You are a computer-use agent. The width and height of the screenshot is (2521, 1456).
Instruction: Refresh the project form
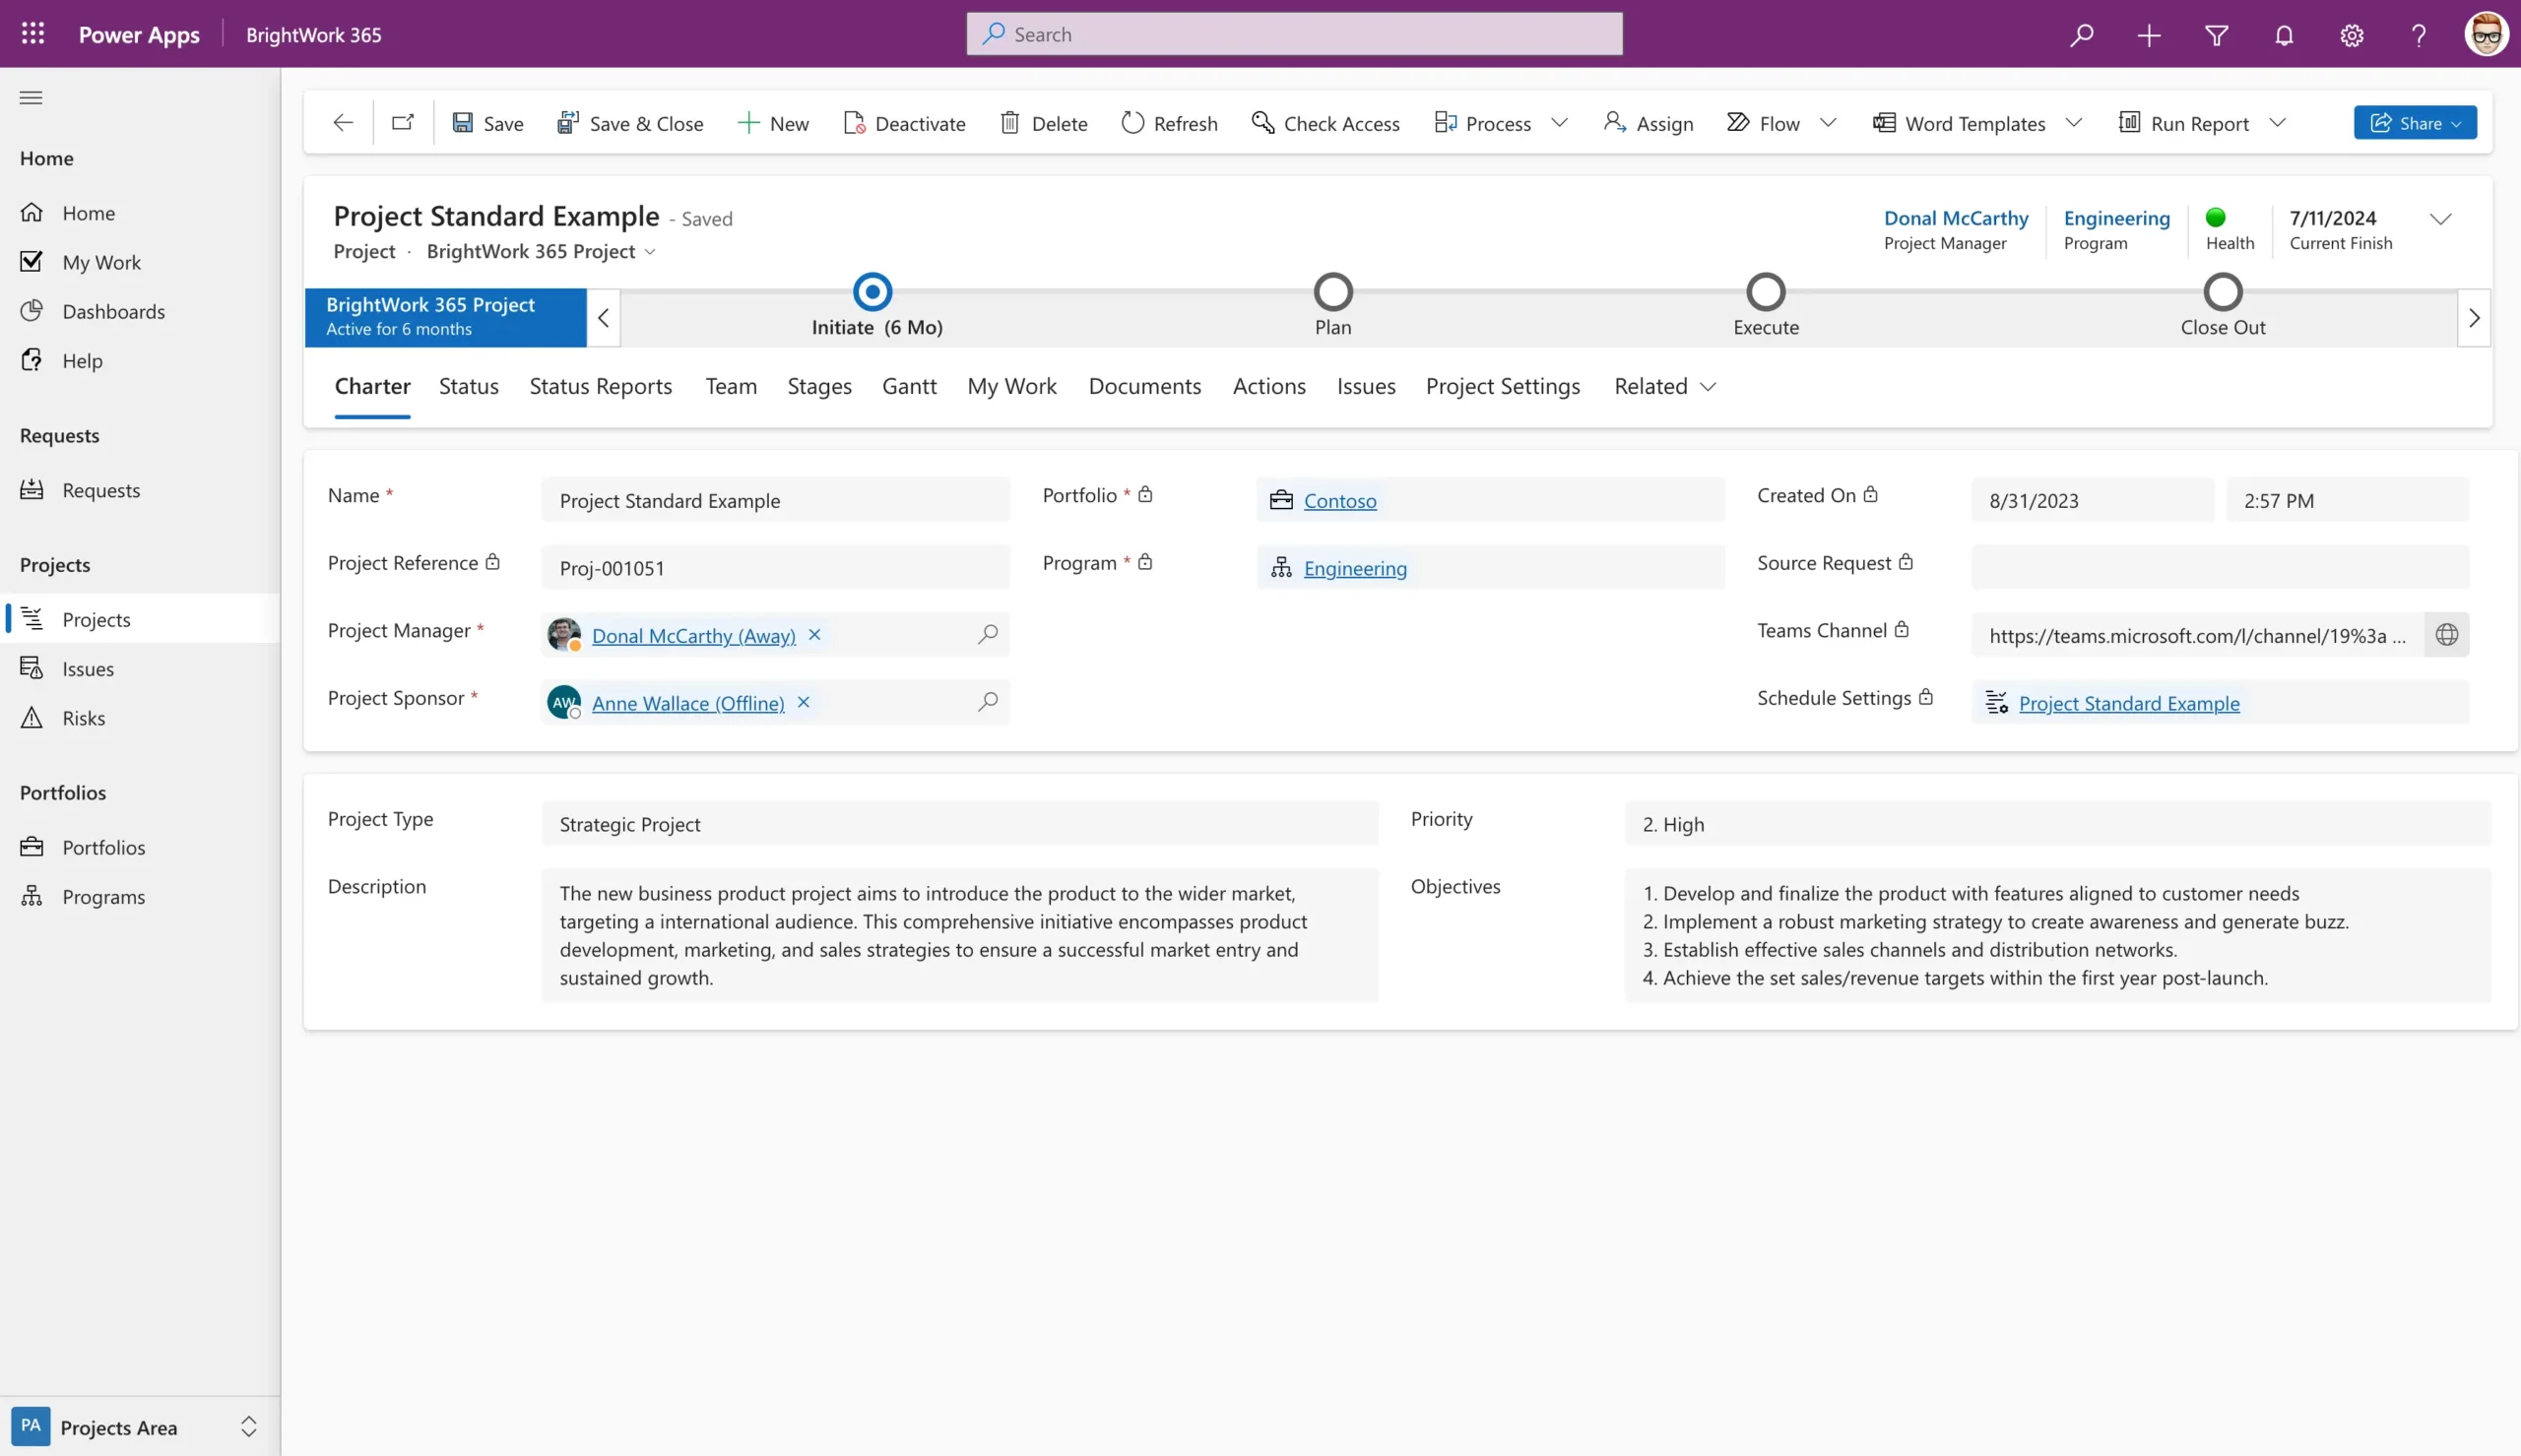tap(1169, 122)
